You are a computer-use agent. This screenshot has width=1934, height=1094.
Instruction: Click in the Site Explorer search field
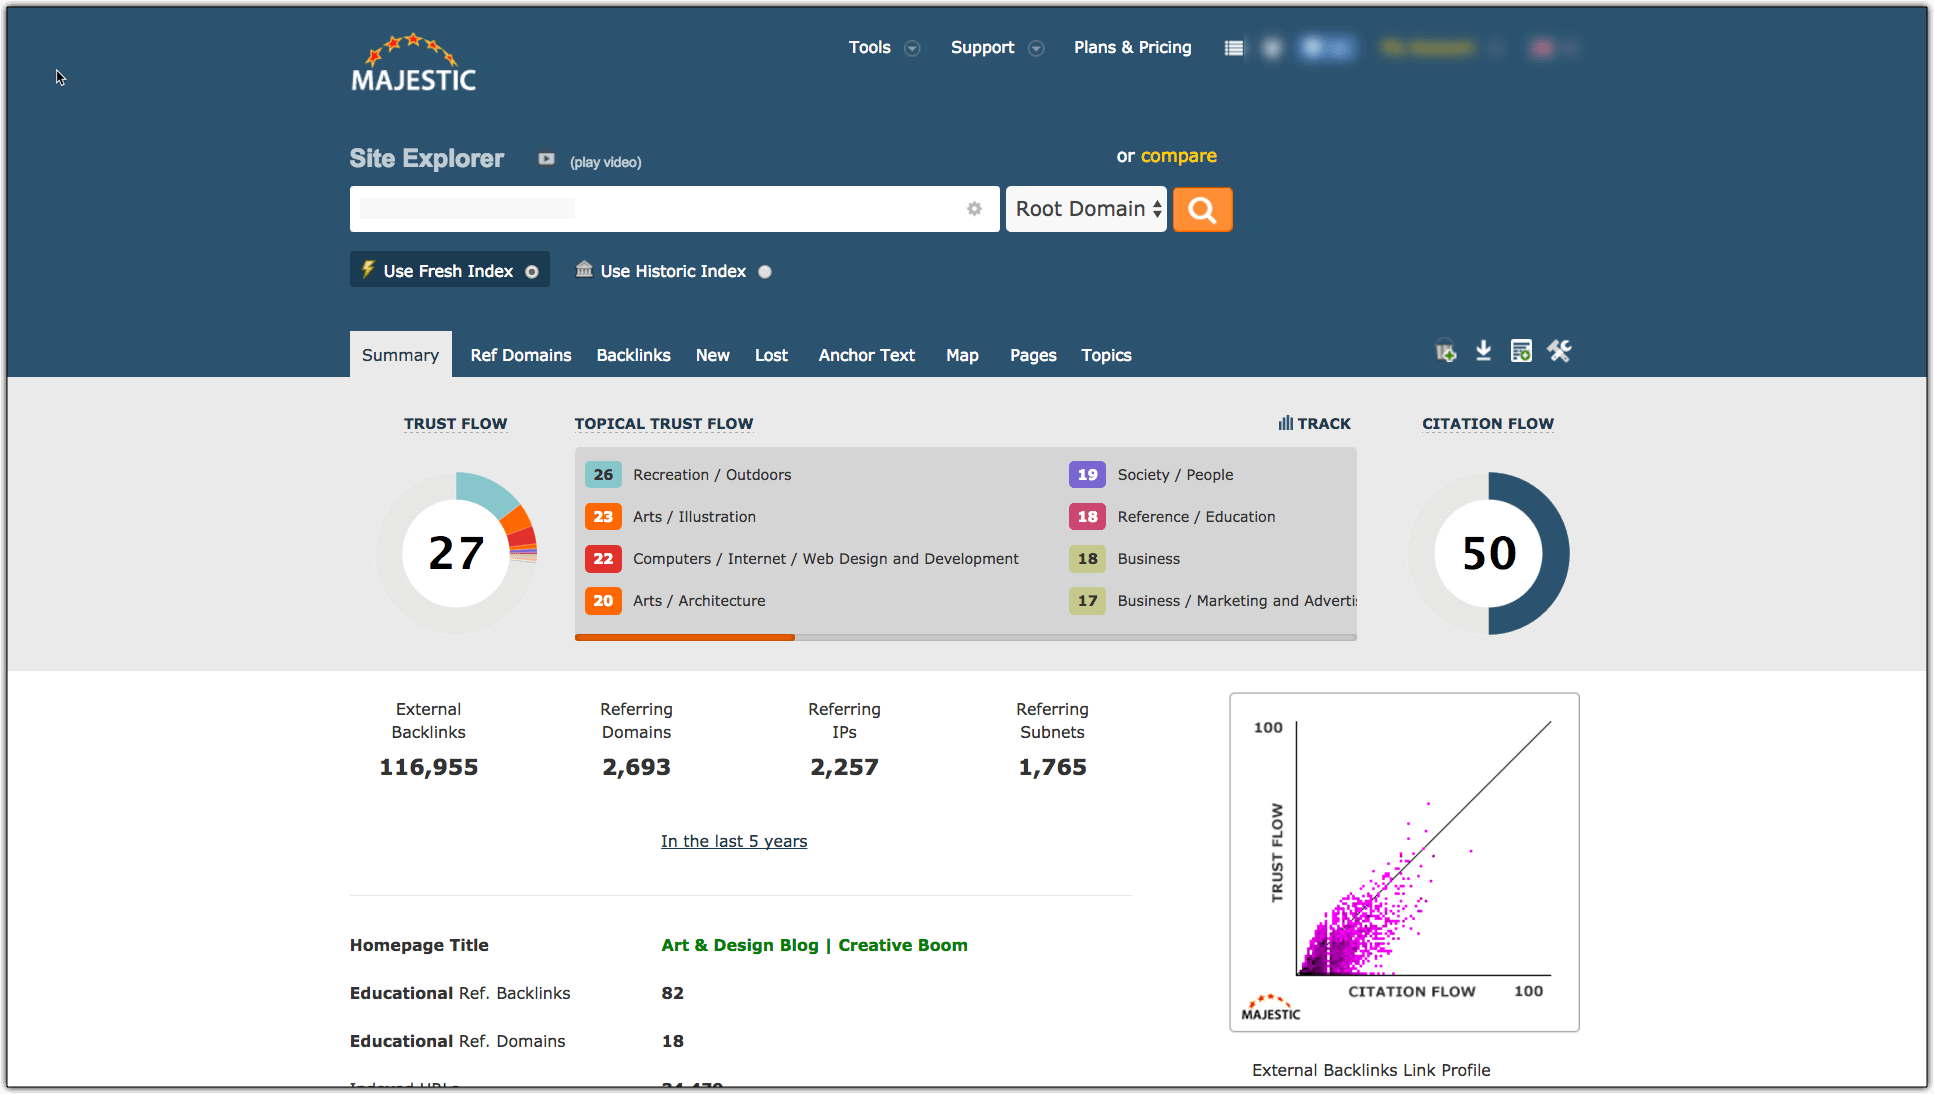pos(675,209)
